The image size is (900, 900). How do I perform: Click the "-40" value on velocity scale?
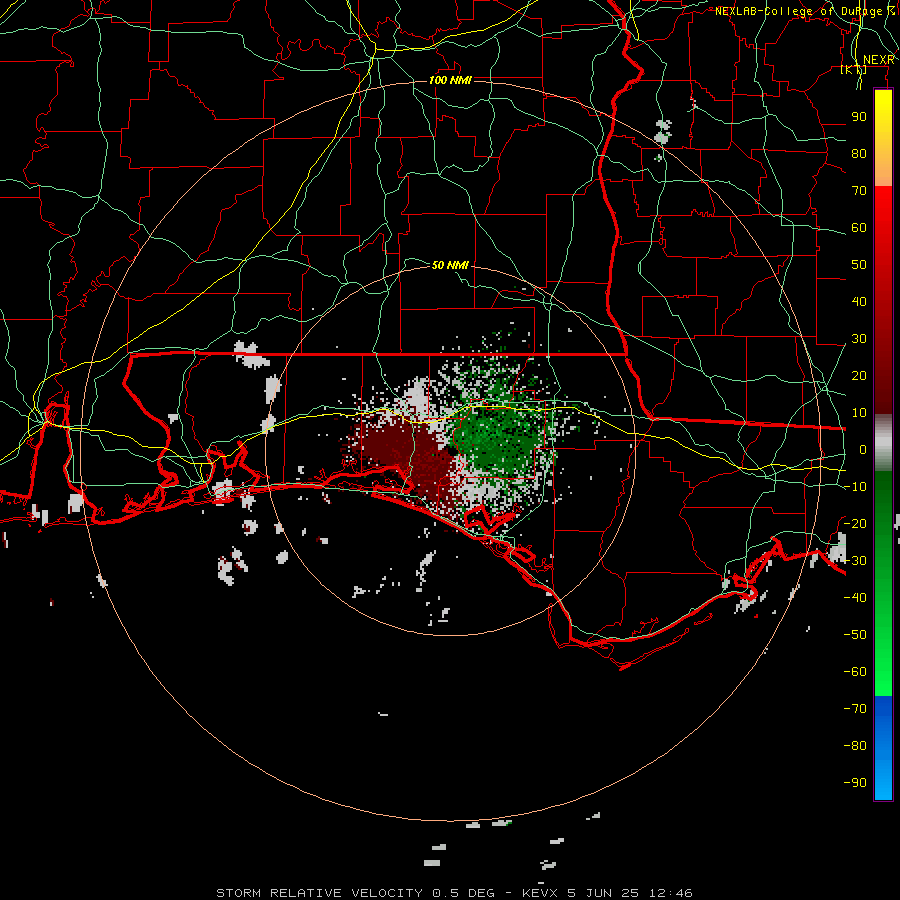[855, 598]
